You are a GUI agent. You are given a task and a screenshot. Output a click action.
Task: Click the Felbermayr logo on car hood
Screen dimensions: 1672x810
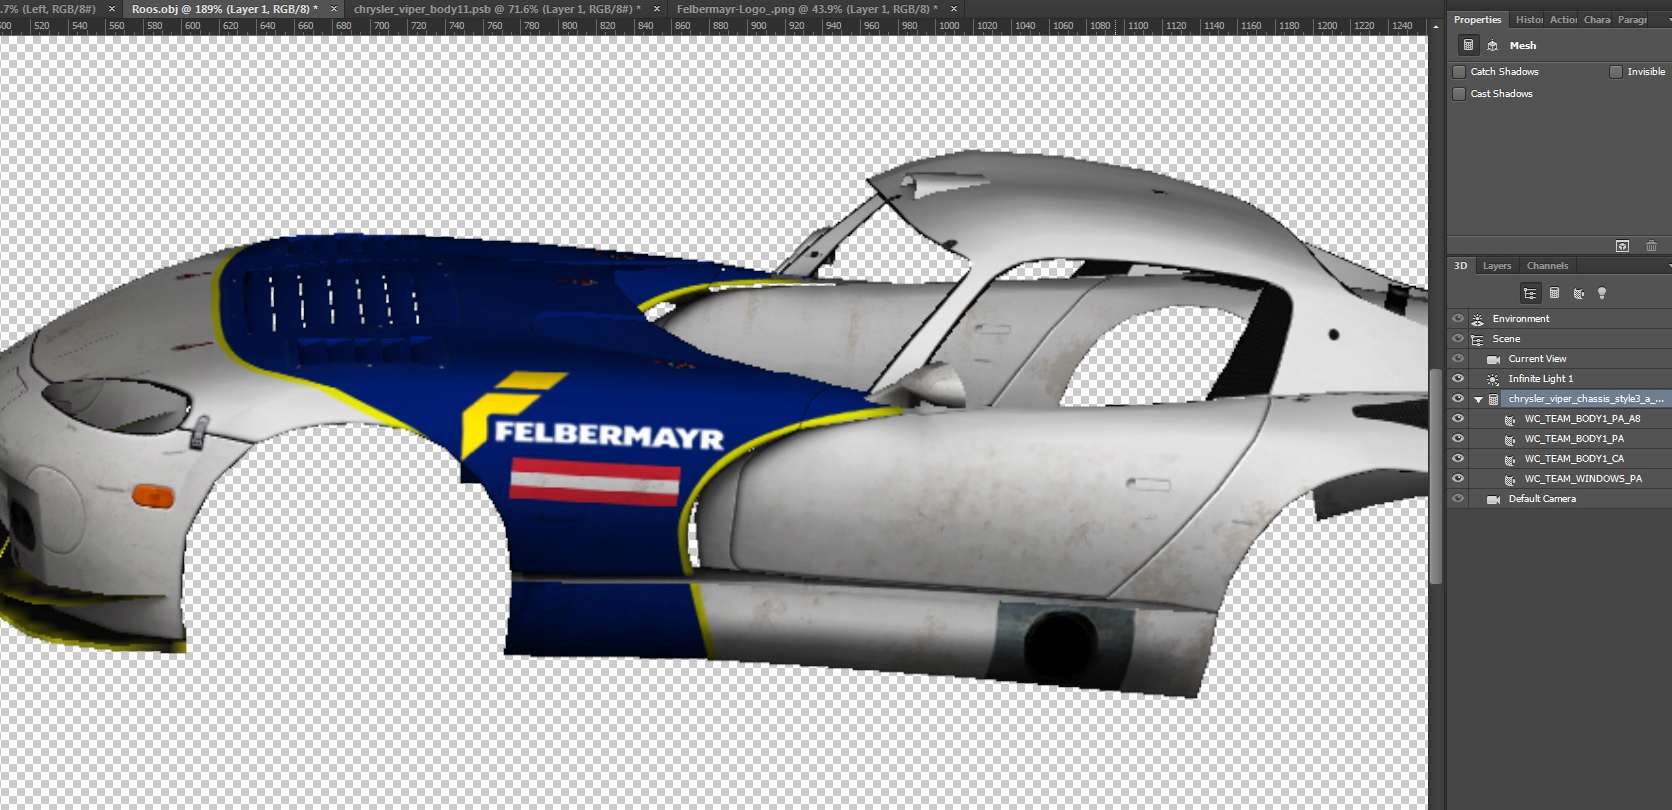(592, 418)
